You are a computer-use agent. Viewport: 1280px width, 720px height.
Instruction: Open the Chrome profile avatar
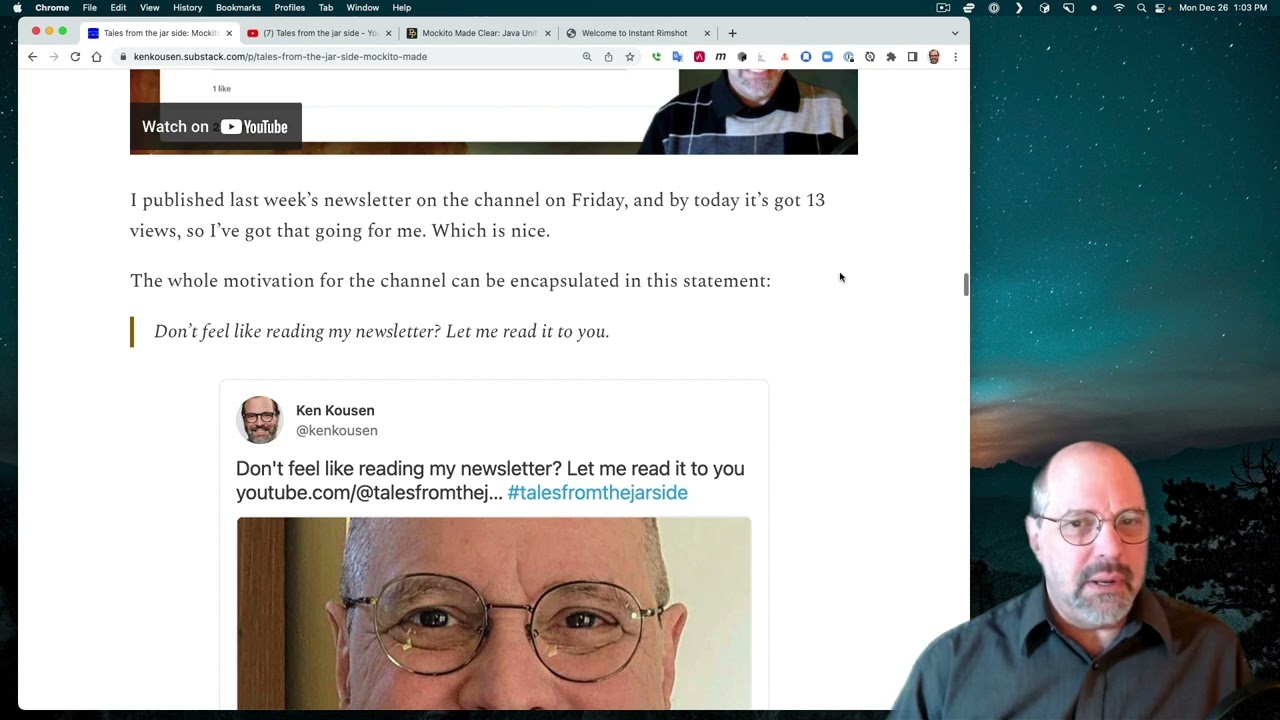(x=934, y=57)
